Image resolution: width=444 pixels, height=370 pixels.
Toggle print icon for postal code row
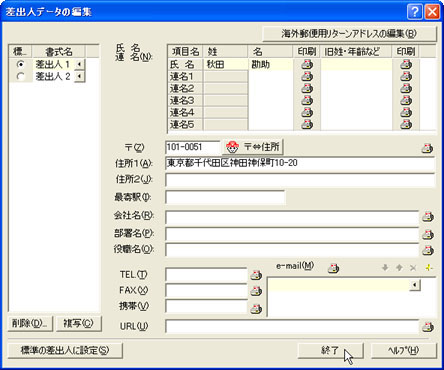click(427, 148)
